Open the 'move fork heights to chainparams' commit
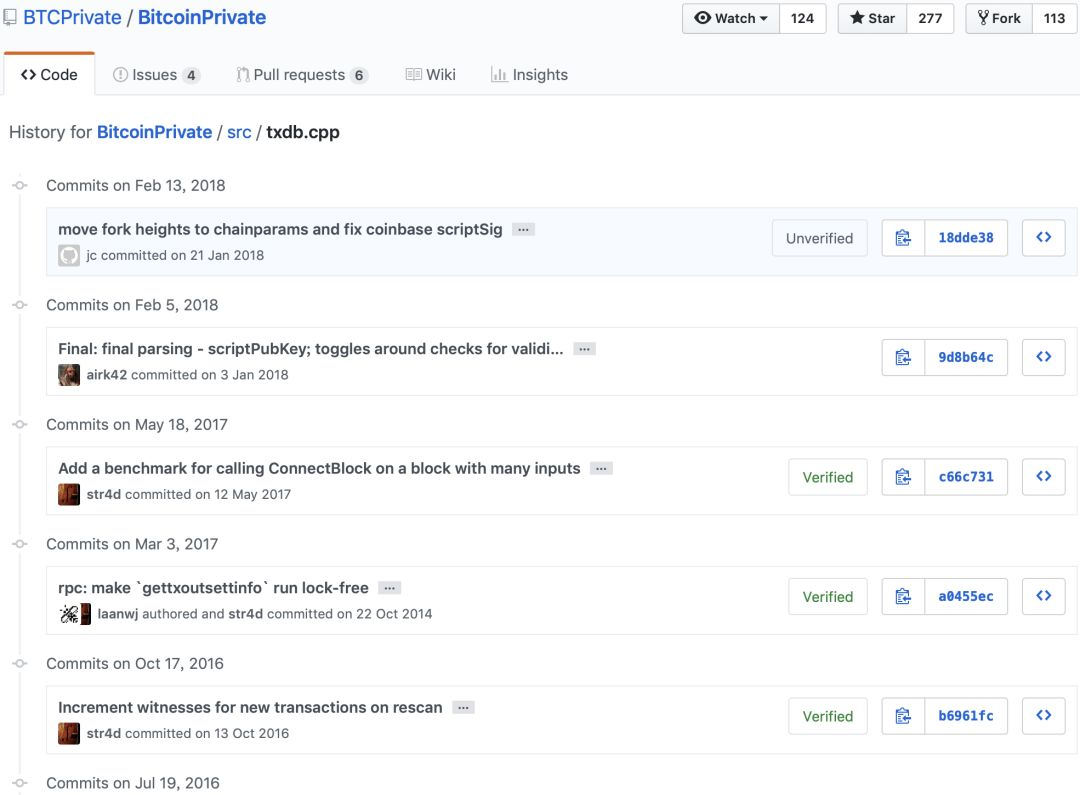 pyautogui.click(x=280, y=229)
